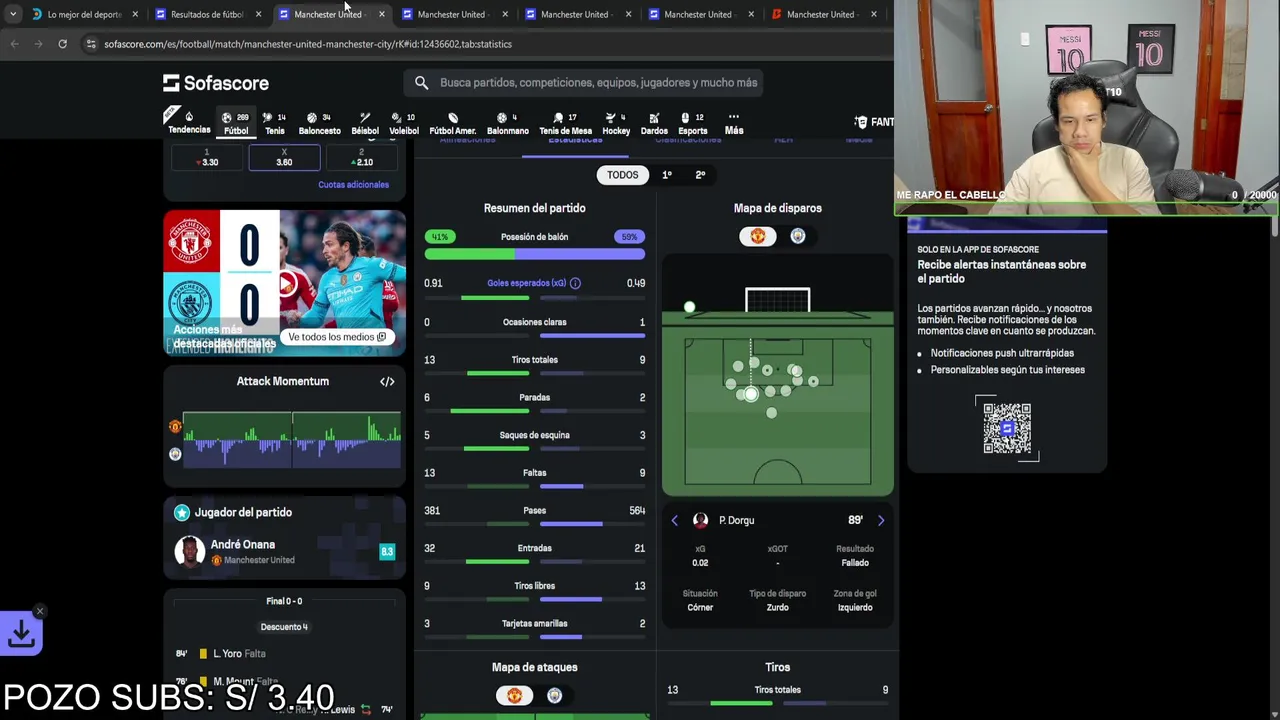Click the Manchester City crest in scoreboard
The image size is (1280, 720).
click(x=190, y=303)
